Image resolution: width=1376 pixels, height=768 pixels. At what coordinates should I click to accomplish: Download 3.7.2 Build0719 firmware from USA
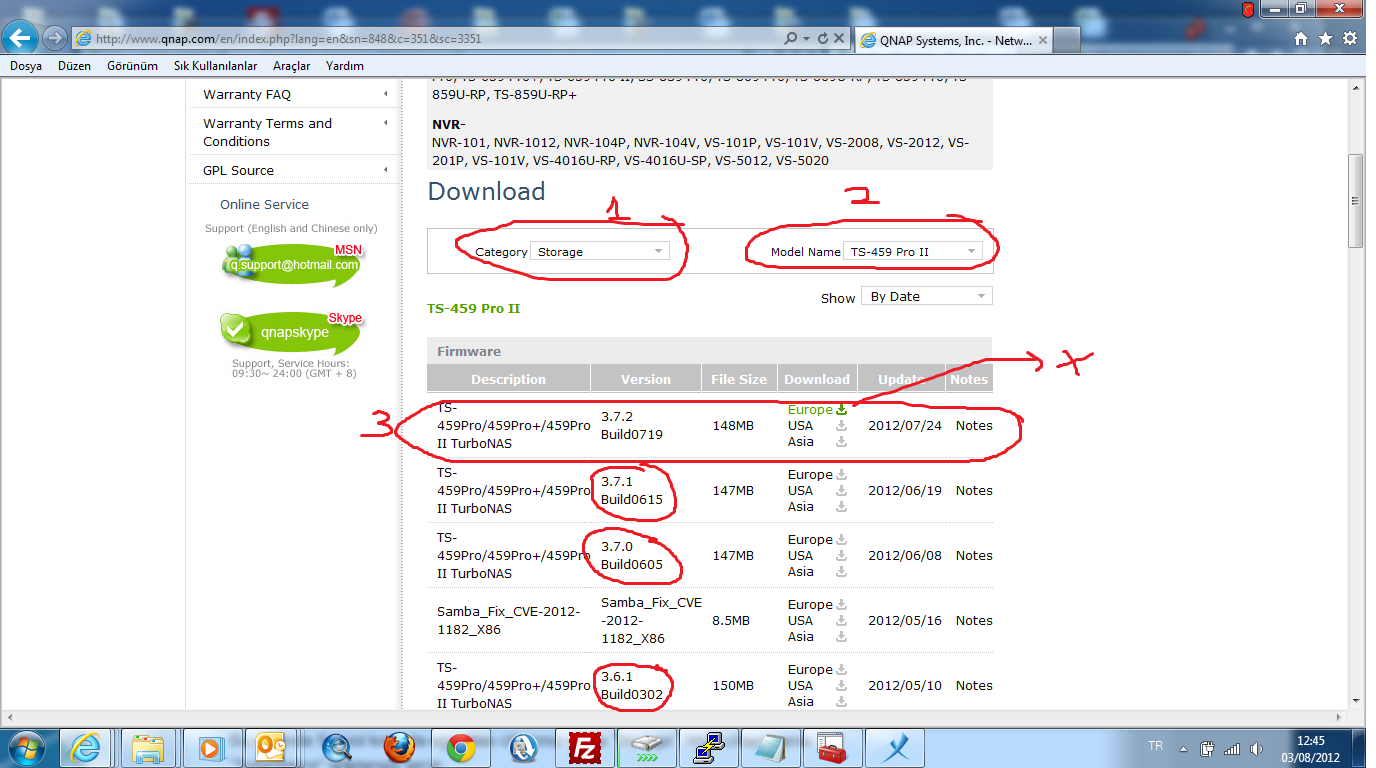pos(841,426)
